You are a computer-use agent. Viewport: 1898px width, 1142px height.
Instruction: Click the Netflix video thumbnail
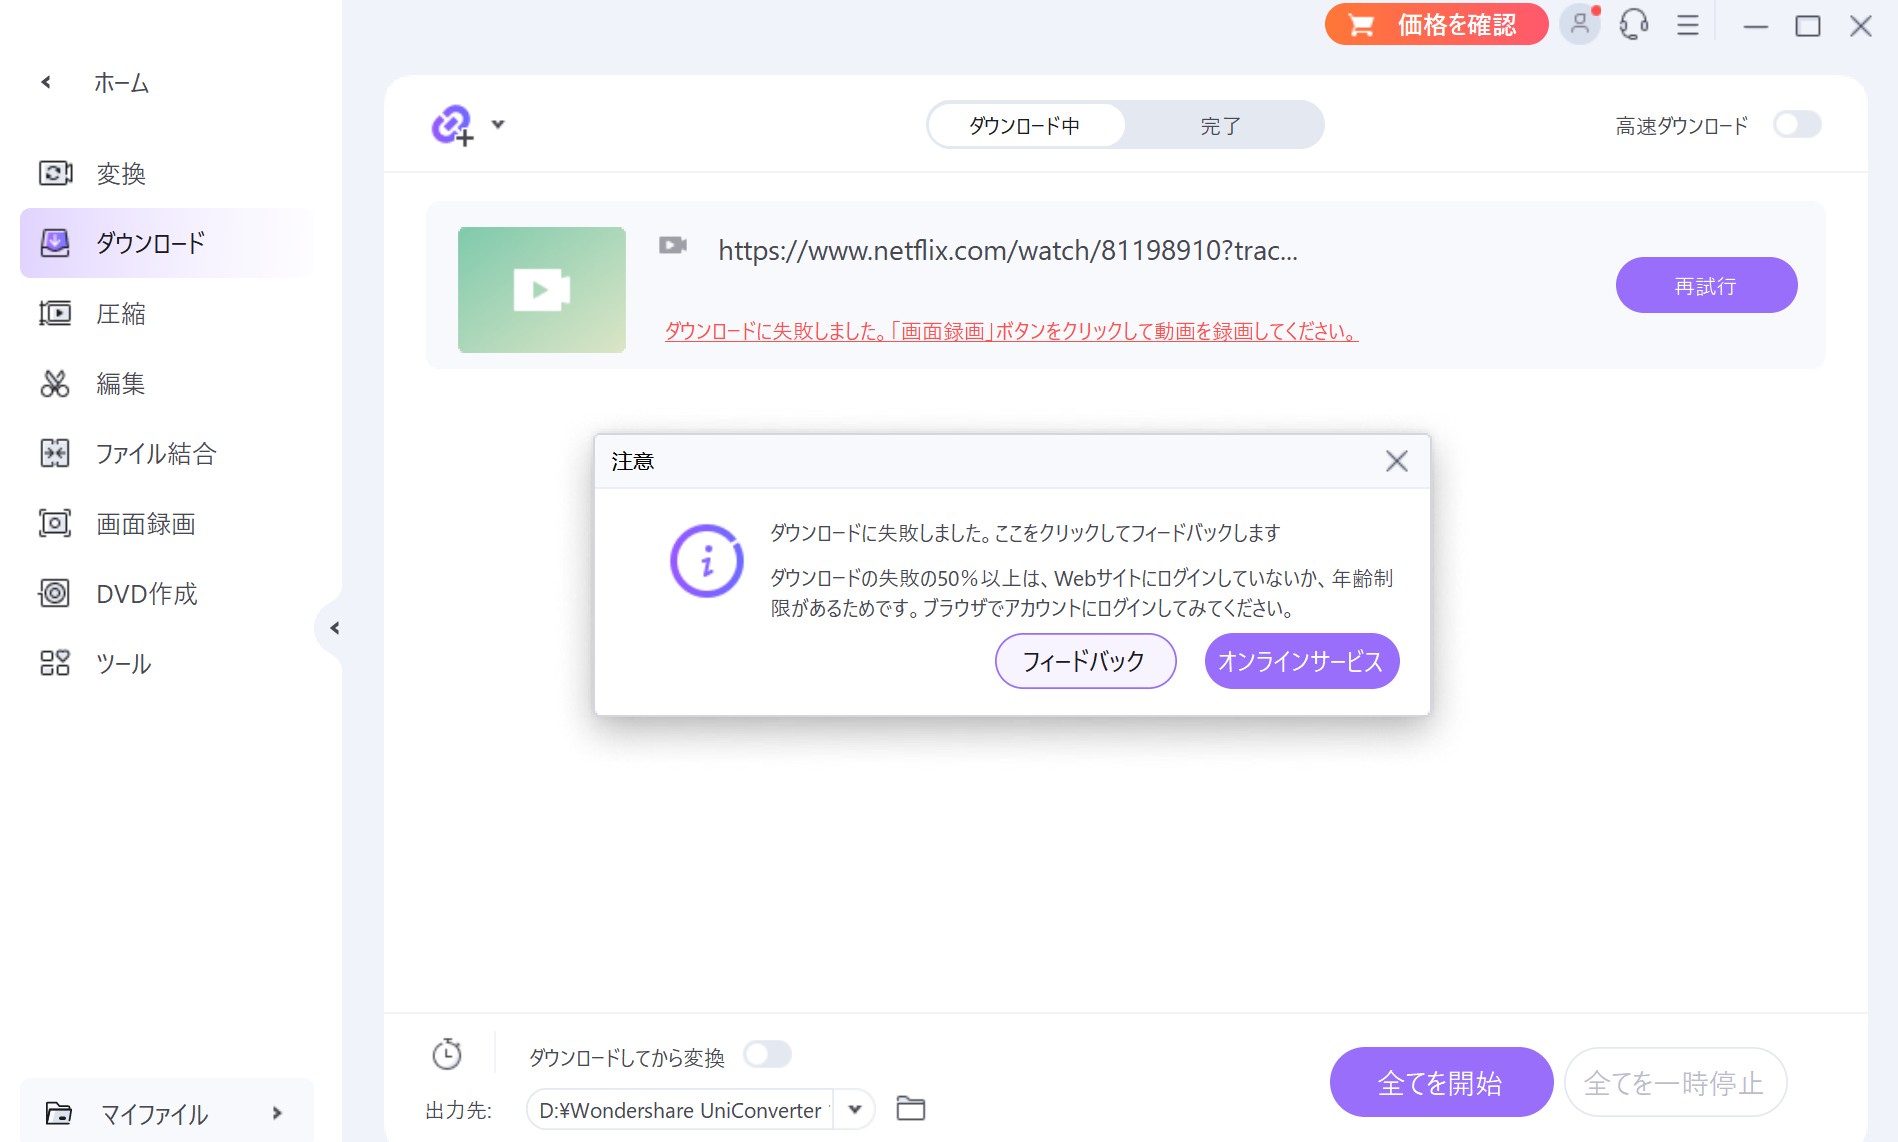point(542,290)
